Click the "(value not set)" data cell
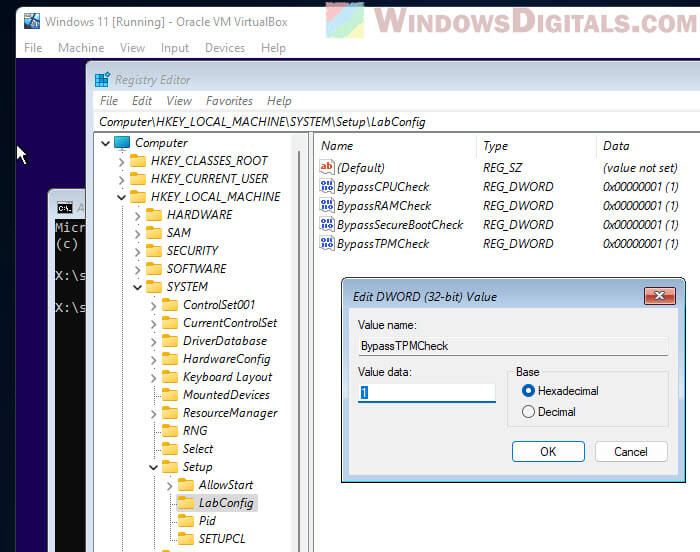This screenshot has height=552, width=700. coord(640,168)
